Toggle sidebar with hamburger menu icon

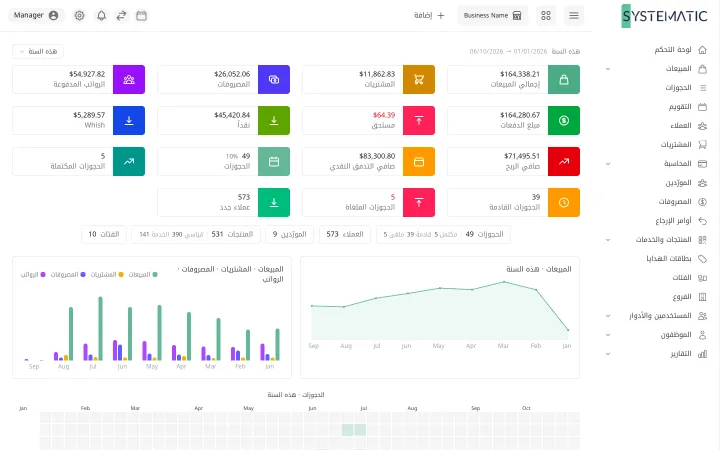(574, 16)
